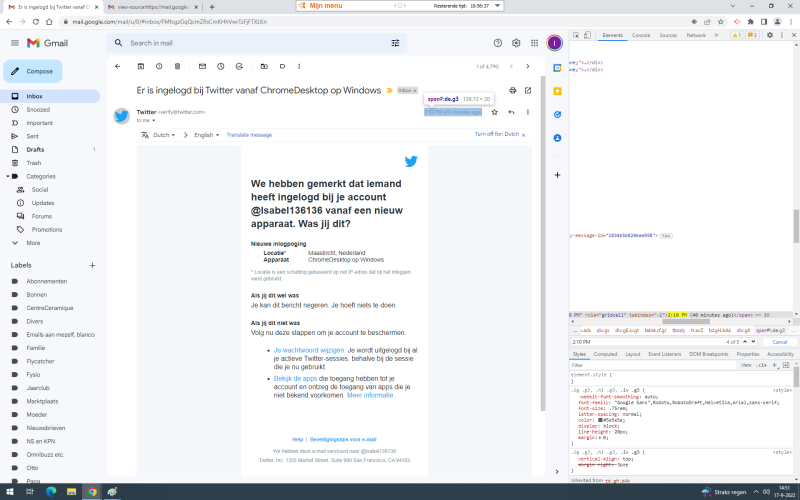Toggle the device toolbar in DevTools

point(588,35)
